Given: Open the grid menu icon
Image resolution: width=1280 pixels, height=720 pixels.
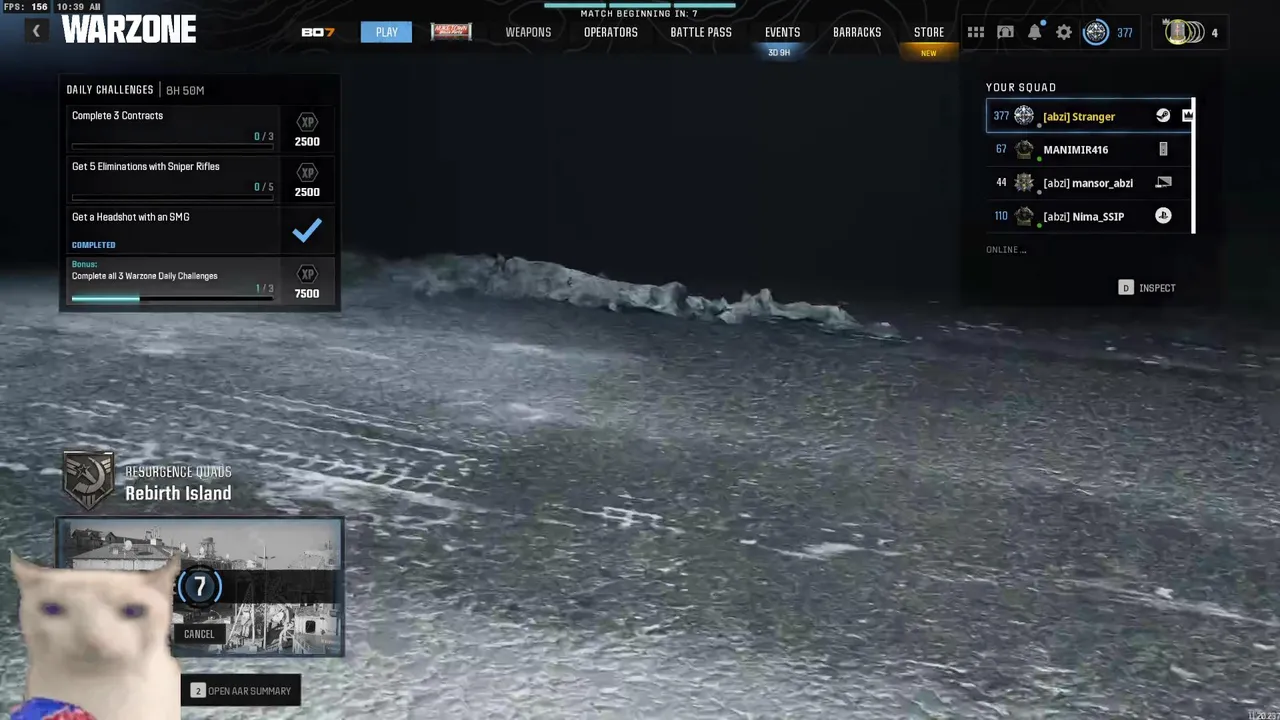Looking at the screenshot, I should tap(976, 32).
